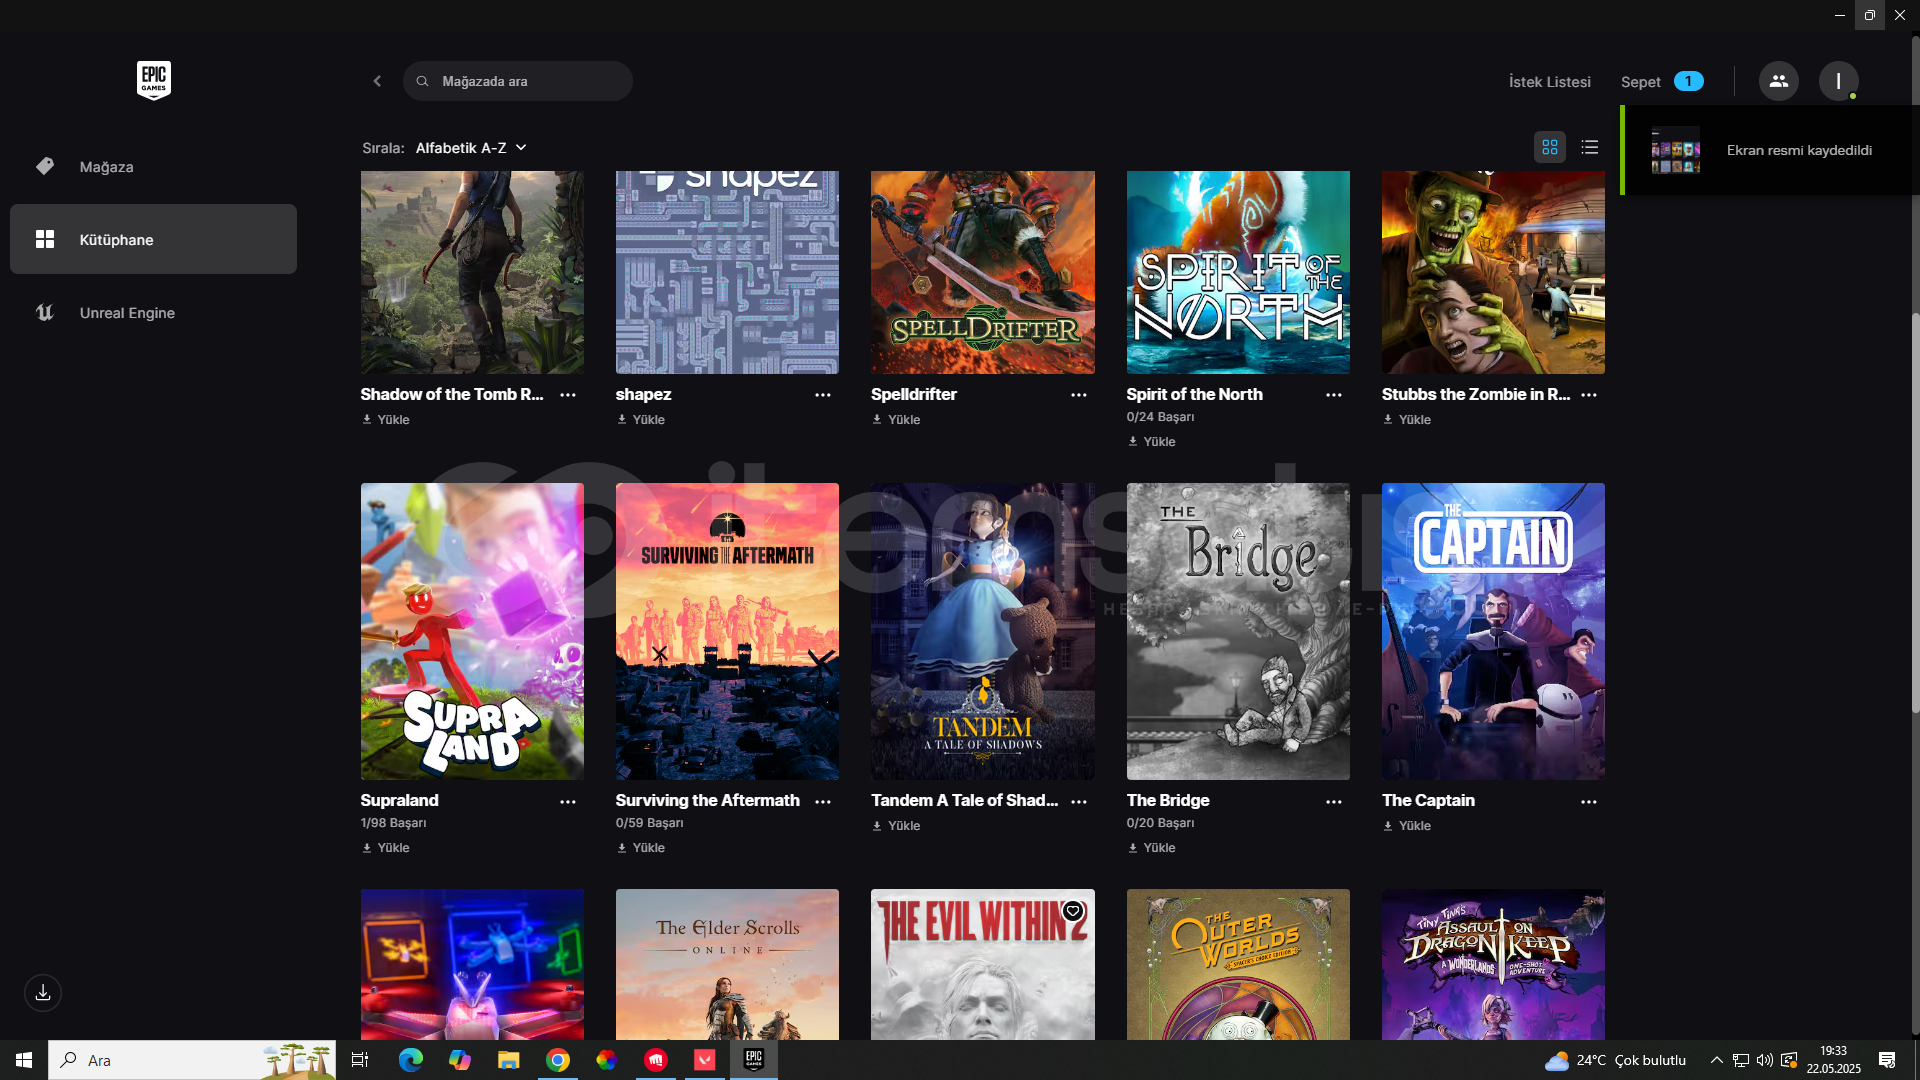Click the heart icon on The Evil Within 2
Screen dimensions: 1920x1080
[x=1073, y=911]
